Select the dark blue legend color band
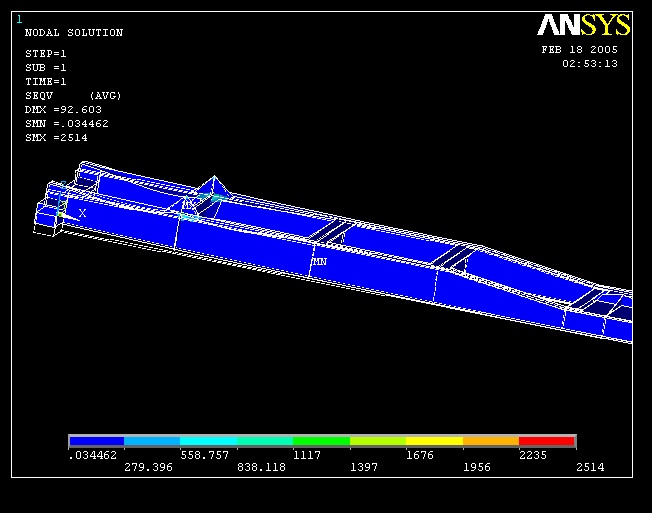 [96, 441]
